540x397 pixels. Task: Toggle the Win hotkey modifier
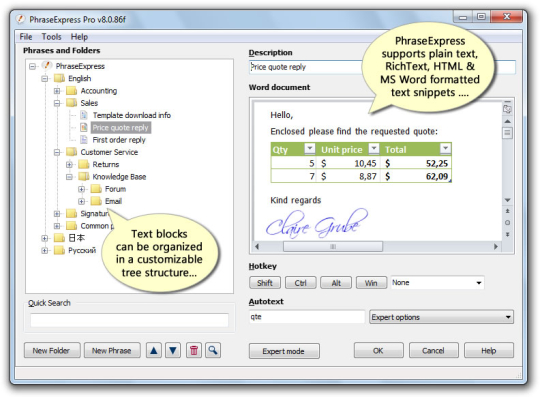point(371,283)
